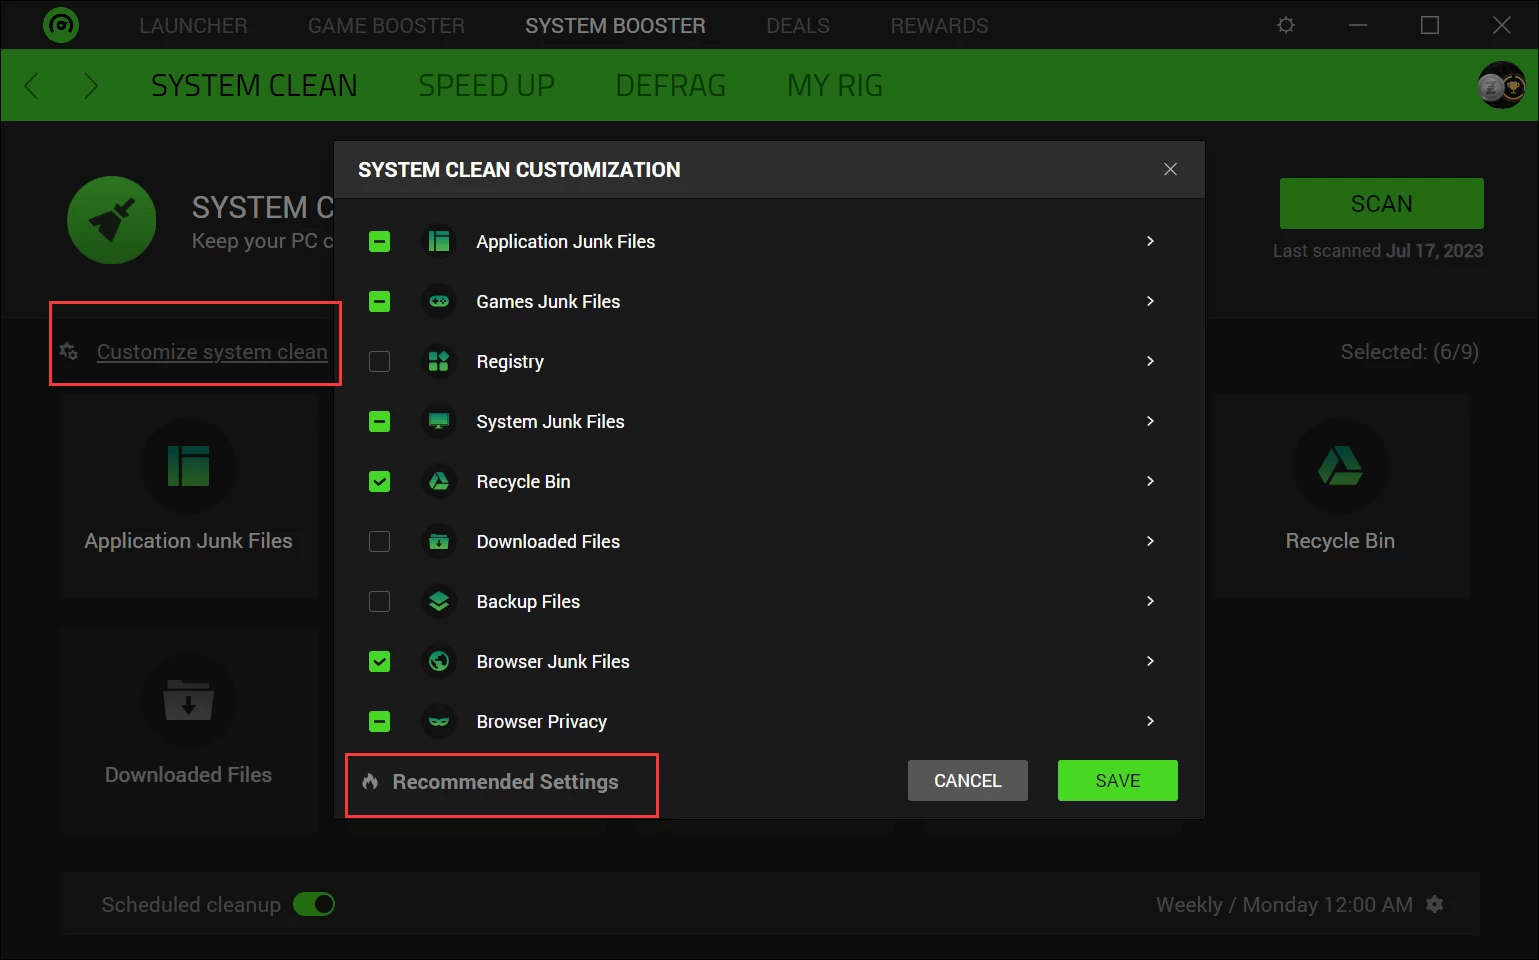Click the Downloaded Files background card icon

pyautogui.click(x=189, y=700)
